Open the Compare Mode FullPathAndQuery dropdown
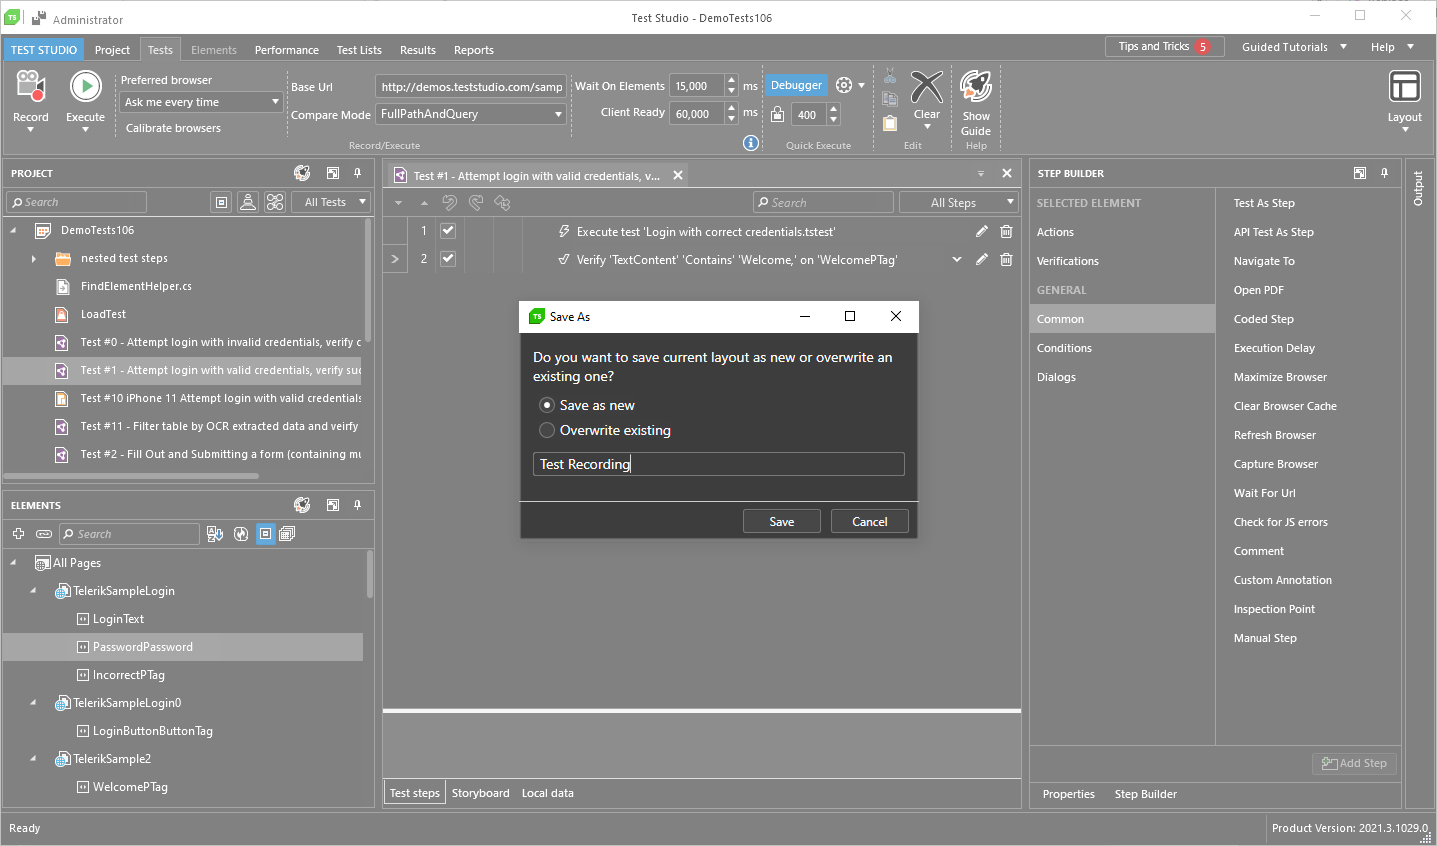Image resolution: width=1437 pixels, height=846 pixels. click(471, 114)
